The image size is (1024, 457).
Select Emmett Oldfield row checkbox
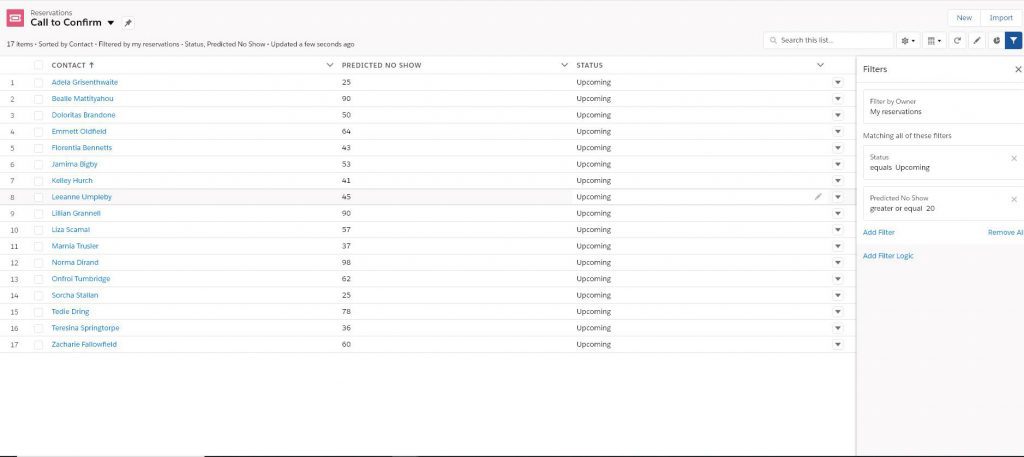(39, 131)
